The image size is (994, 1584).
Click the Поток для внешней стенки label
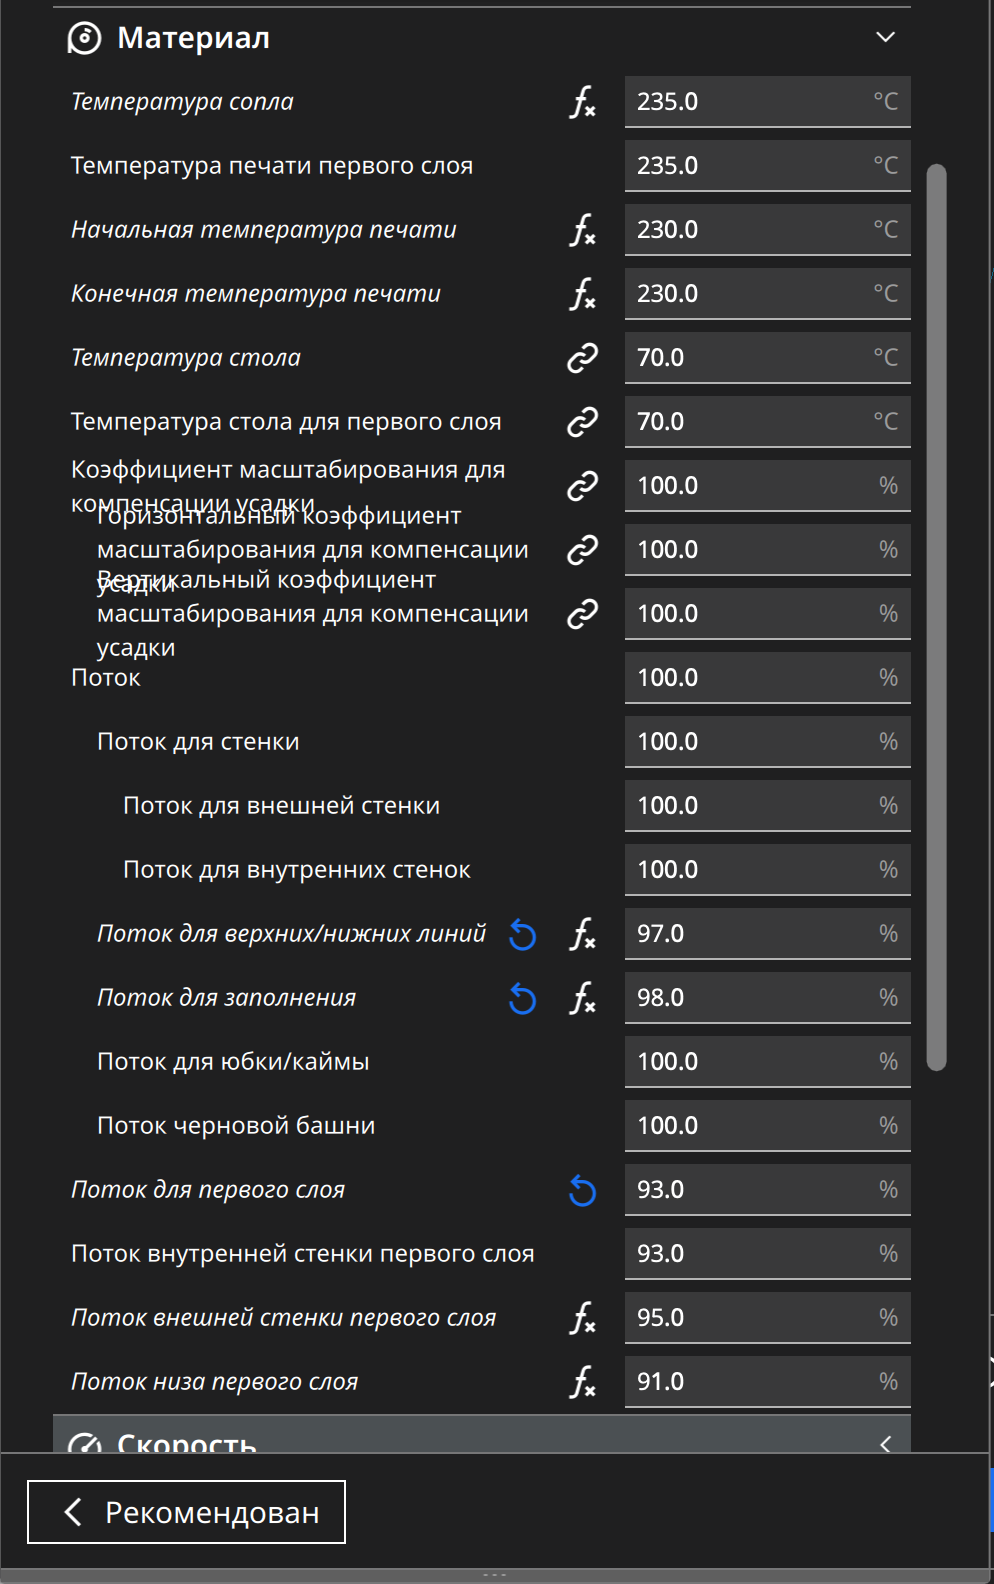pyautogui.click(x=281, y=806)
